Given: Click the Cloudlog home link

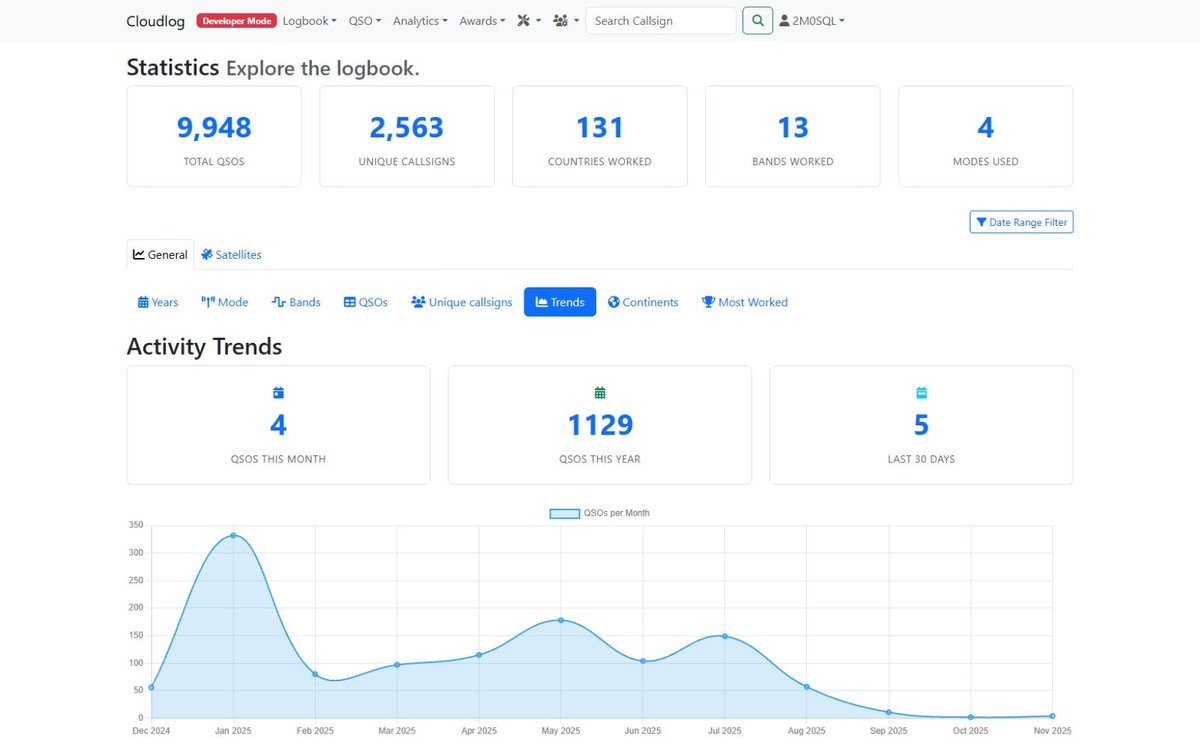Looking at the screenshot, I should click(x=155, y=20).
